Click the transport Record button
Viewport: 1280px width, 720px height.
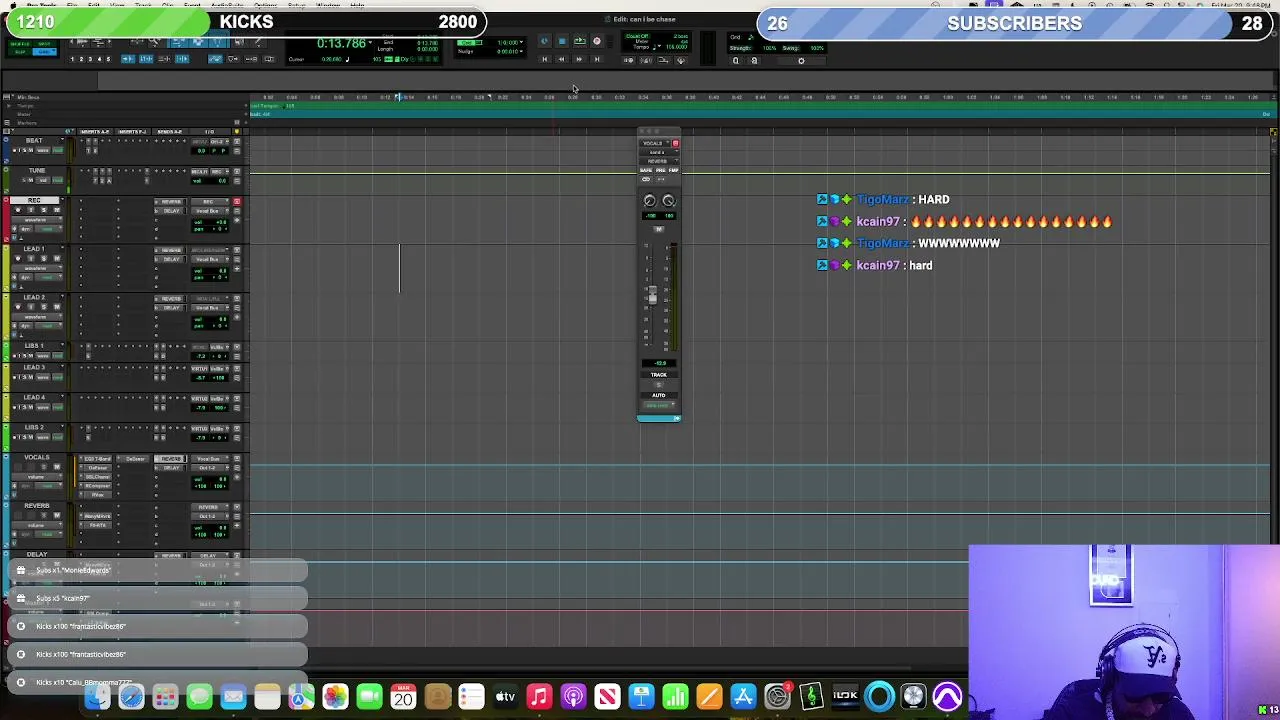point(597,41)
